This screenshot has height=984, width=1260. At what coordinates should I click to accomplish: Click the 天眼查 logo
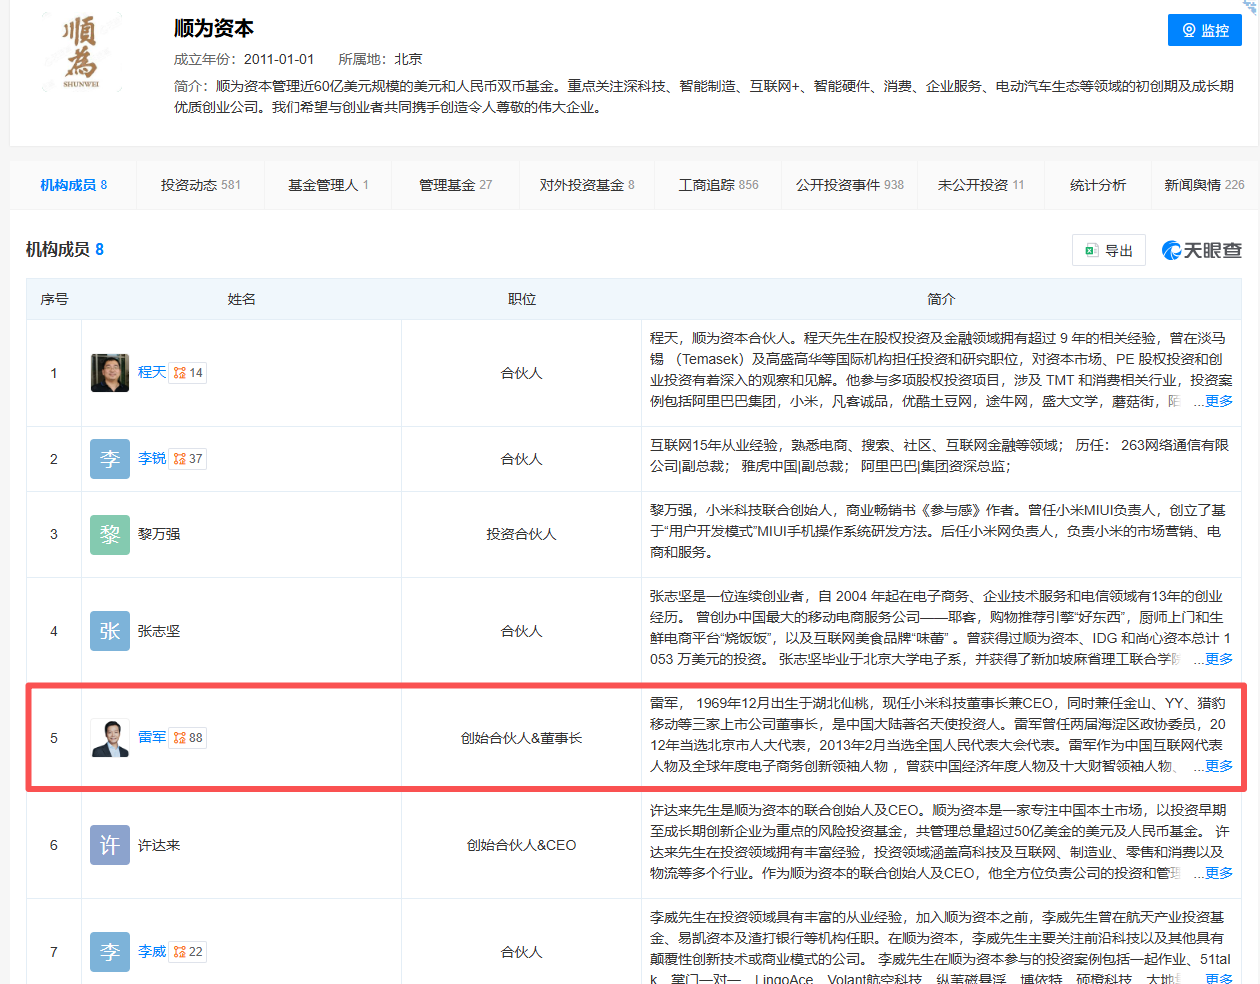1201,250
